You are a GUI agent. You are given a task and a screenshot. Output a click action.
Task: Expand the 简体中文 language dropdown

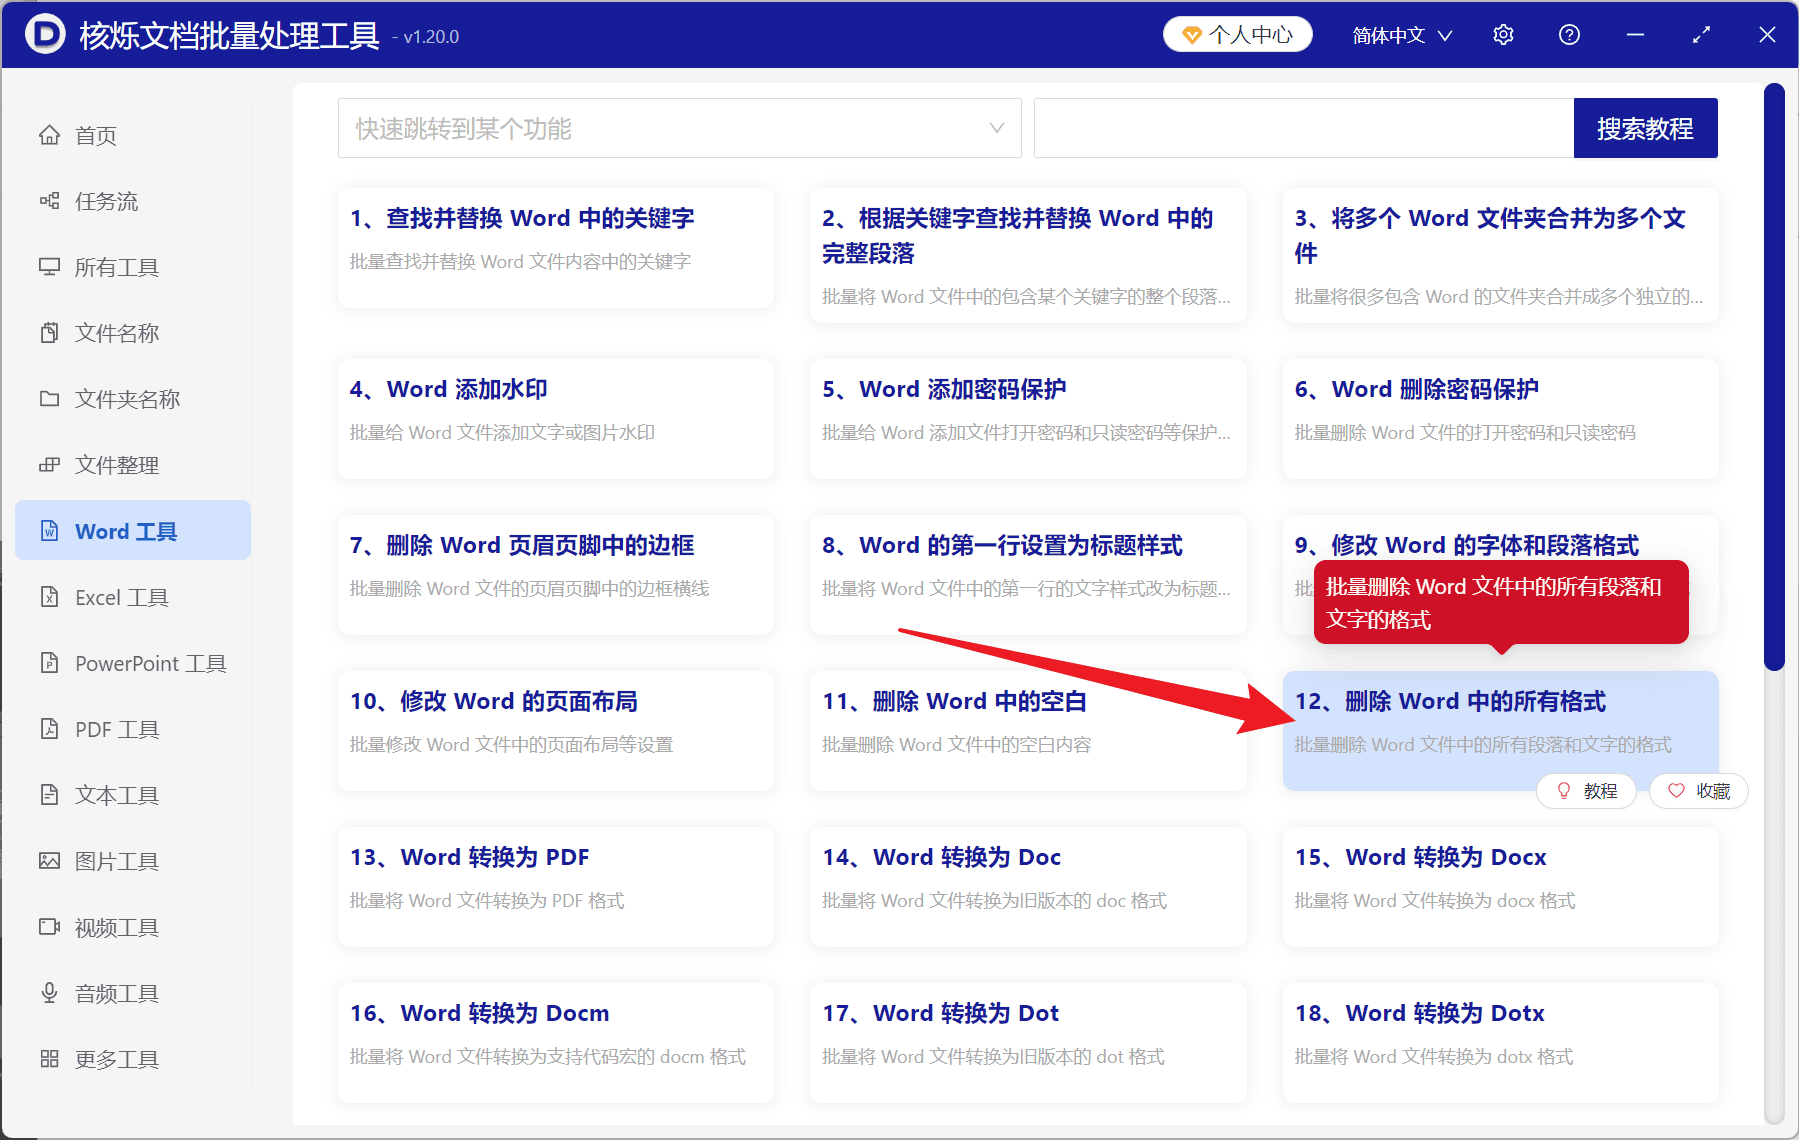1400,34
